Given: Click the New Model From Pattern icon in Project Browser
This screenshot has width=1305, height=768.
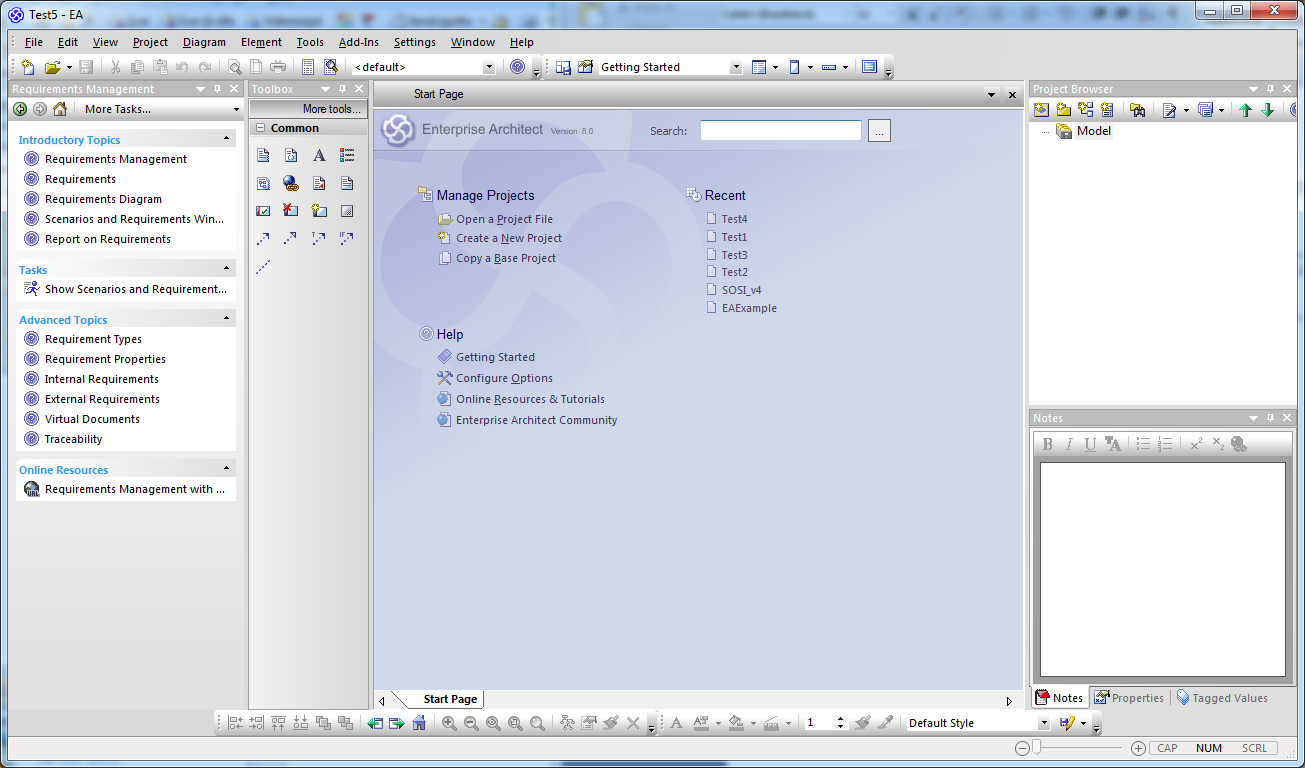Looking at the screenshot, I should [1041, 109].
